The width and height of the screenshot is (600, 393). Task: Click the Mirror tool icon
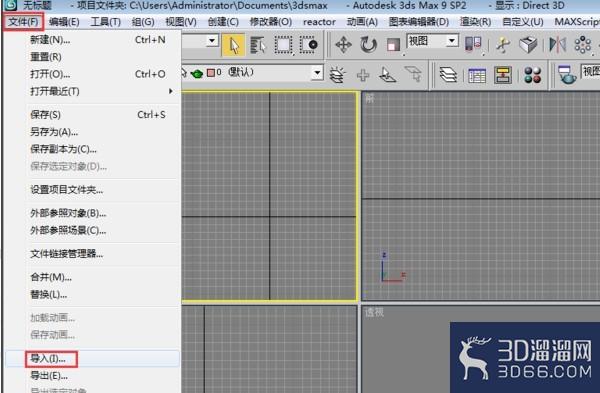pyautogui.click(x=558, y=45)
